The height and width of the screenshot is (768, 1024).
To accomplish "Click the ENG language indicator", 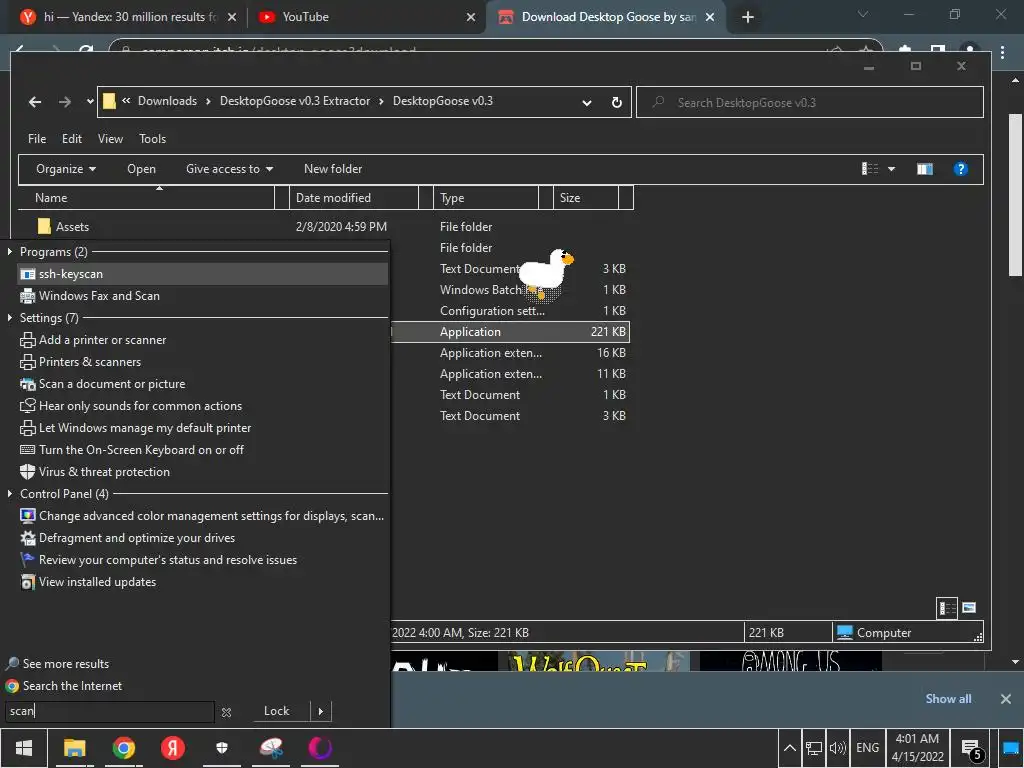I will click(x=867, y=748).
